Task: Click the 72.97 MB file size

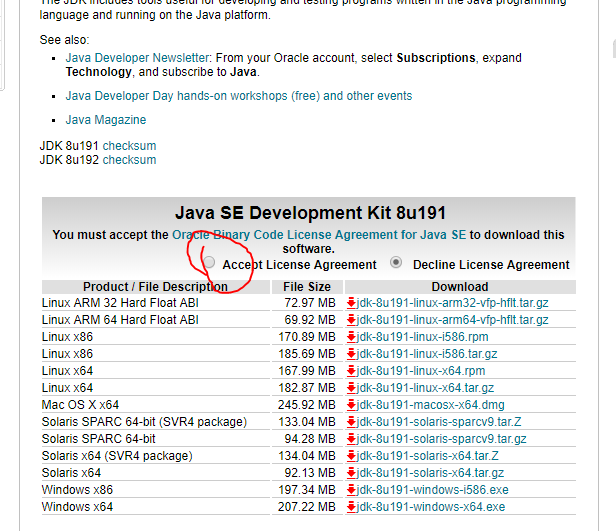Action: [x=310, y=303]
